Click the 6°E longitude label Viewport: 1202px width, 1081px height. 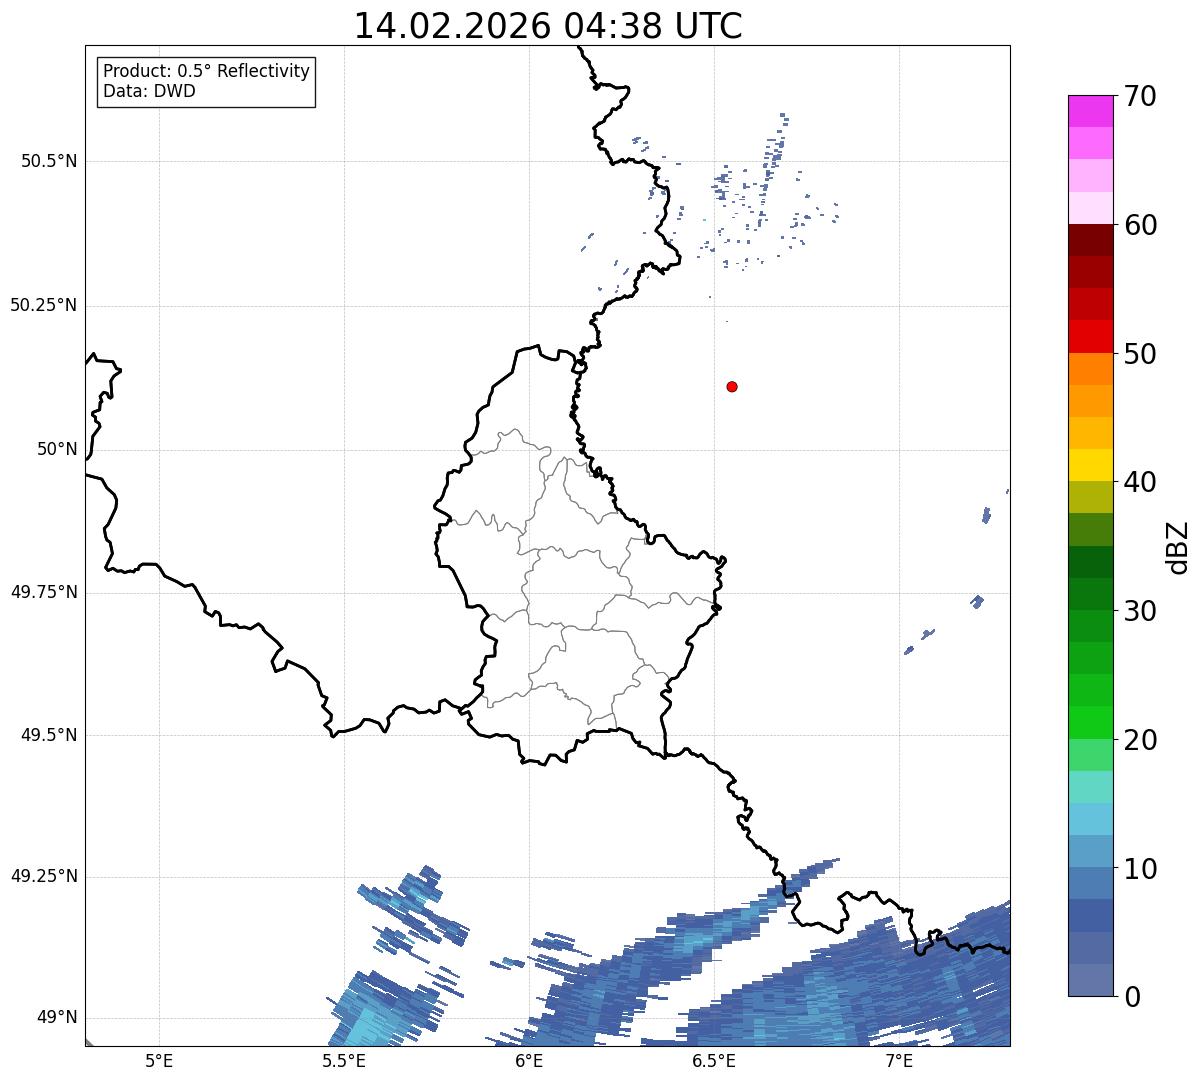(x=529, y=1060)
